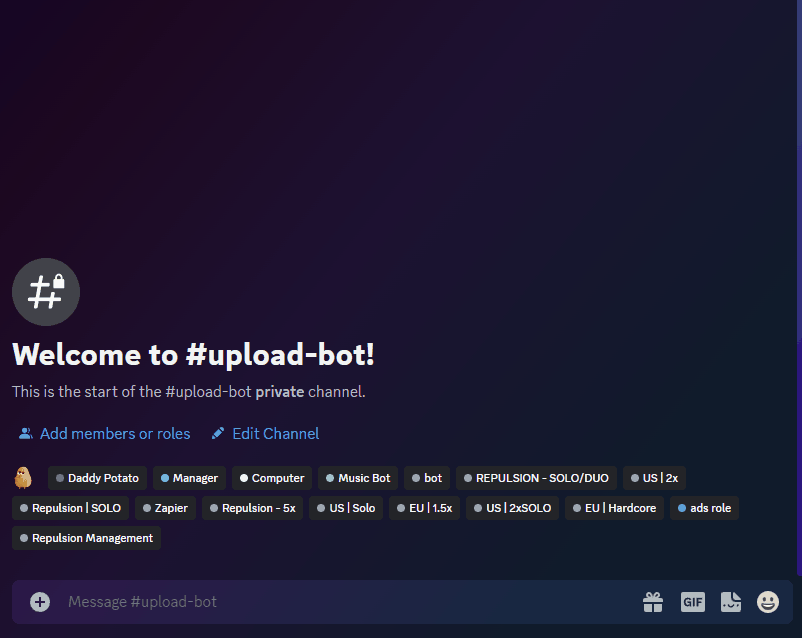Image resolution: width=802 pixels, height=638 pixels.
Task: Click the Music Bot role chip
Action: pos(358,478)
